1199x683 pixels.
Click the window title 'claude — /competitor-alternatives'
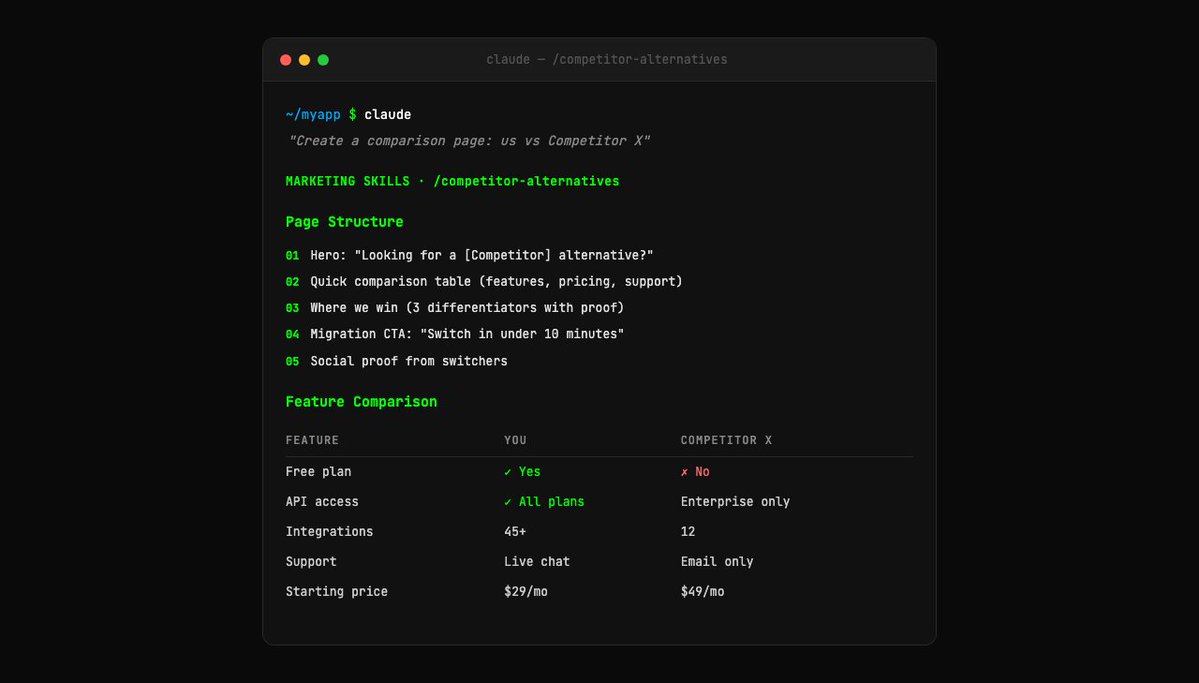tap(606, 60)
